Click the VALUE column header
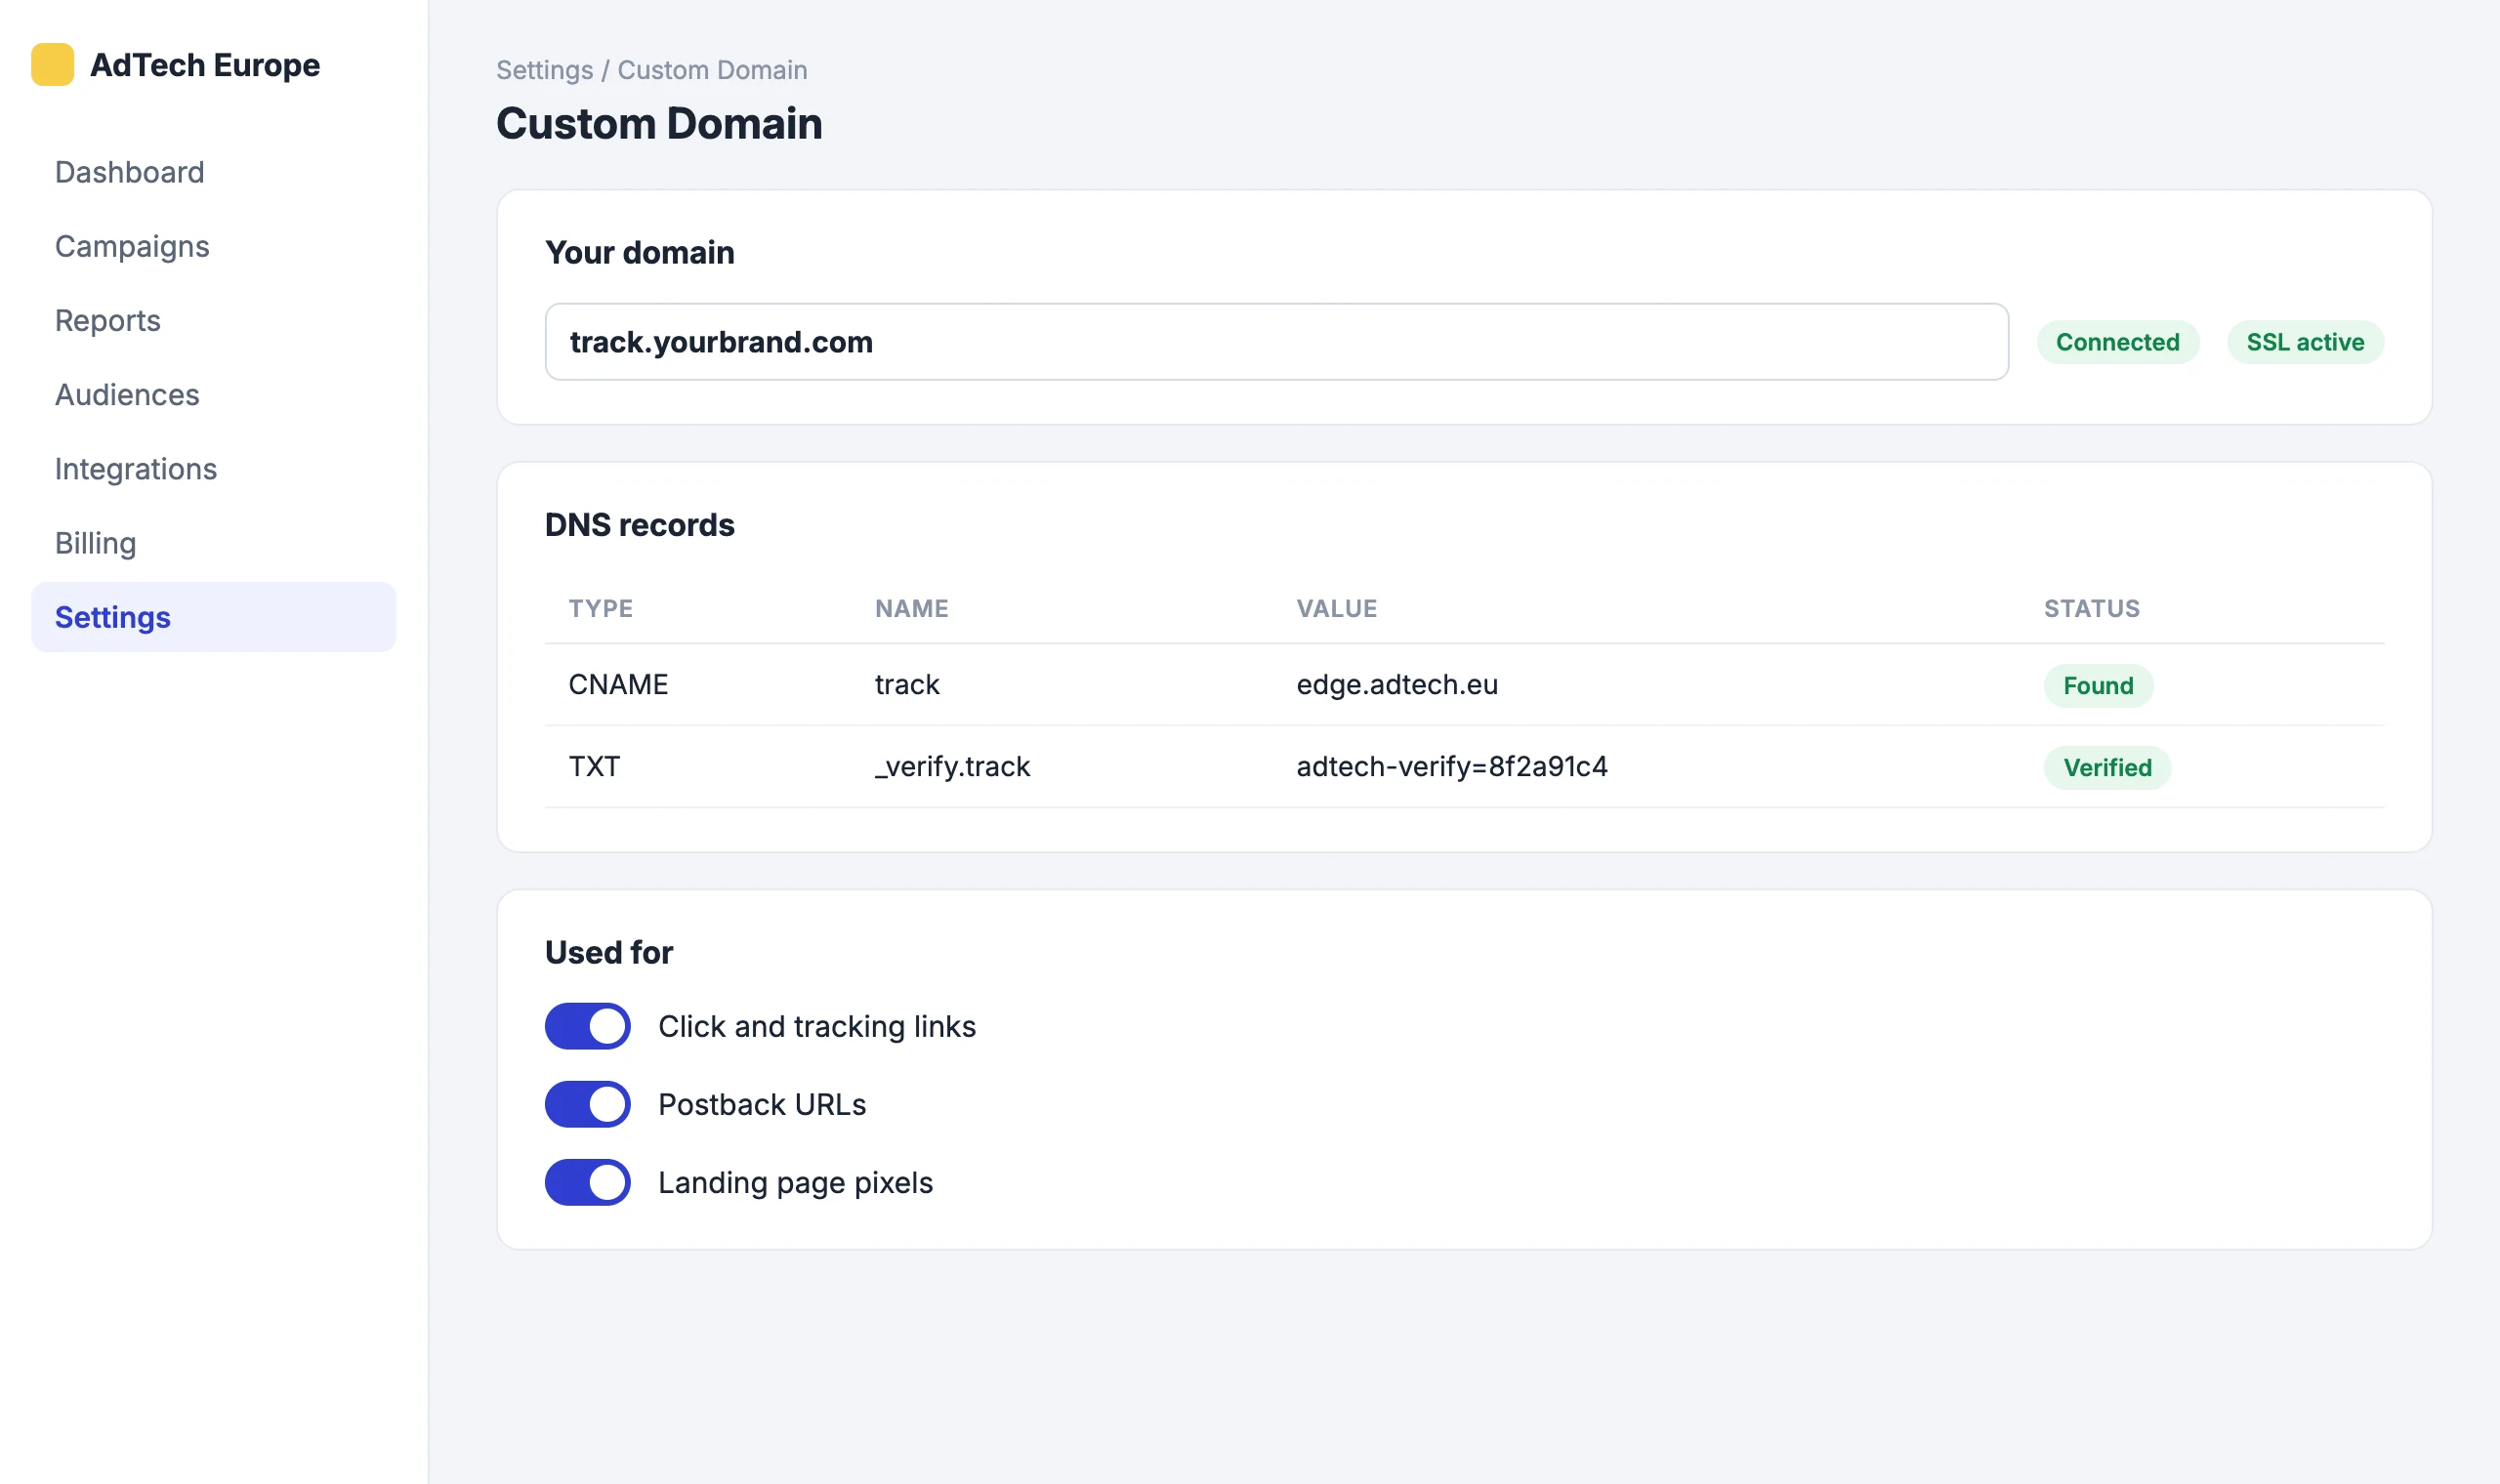Viewport: 2500px width, 1484px height. (1337, 609)
